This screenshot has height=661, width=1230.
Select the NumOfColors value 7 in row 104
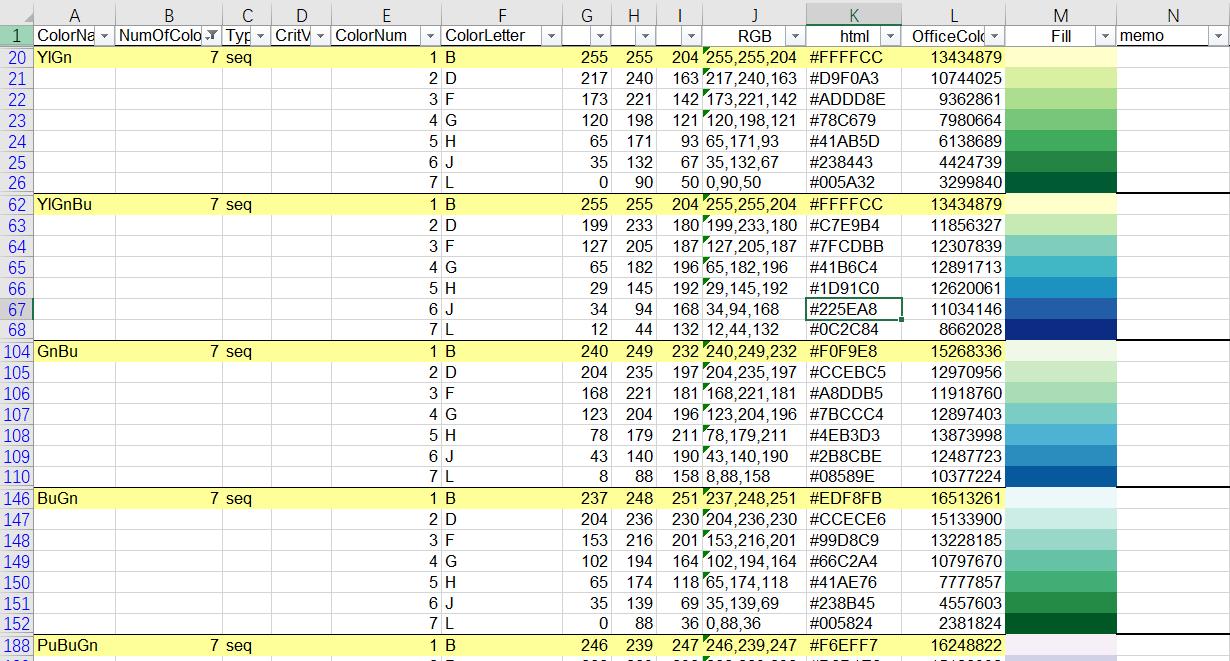tap(169, 351)
